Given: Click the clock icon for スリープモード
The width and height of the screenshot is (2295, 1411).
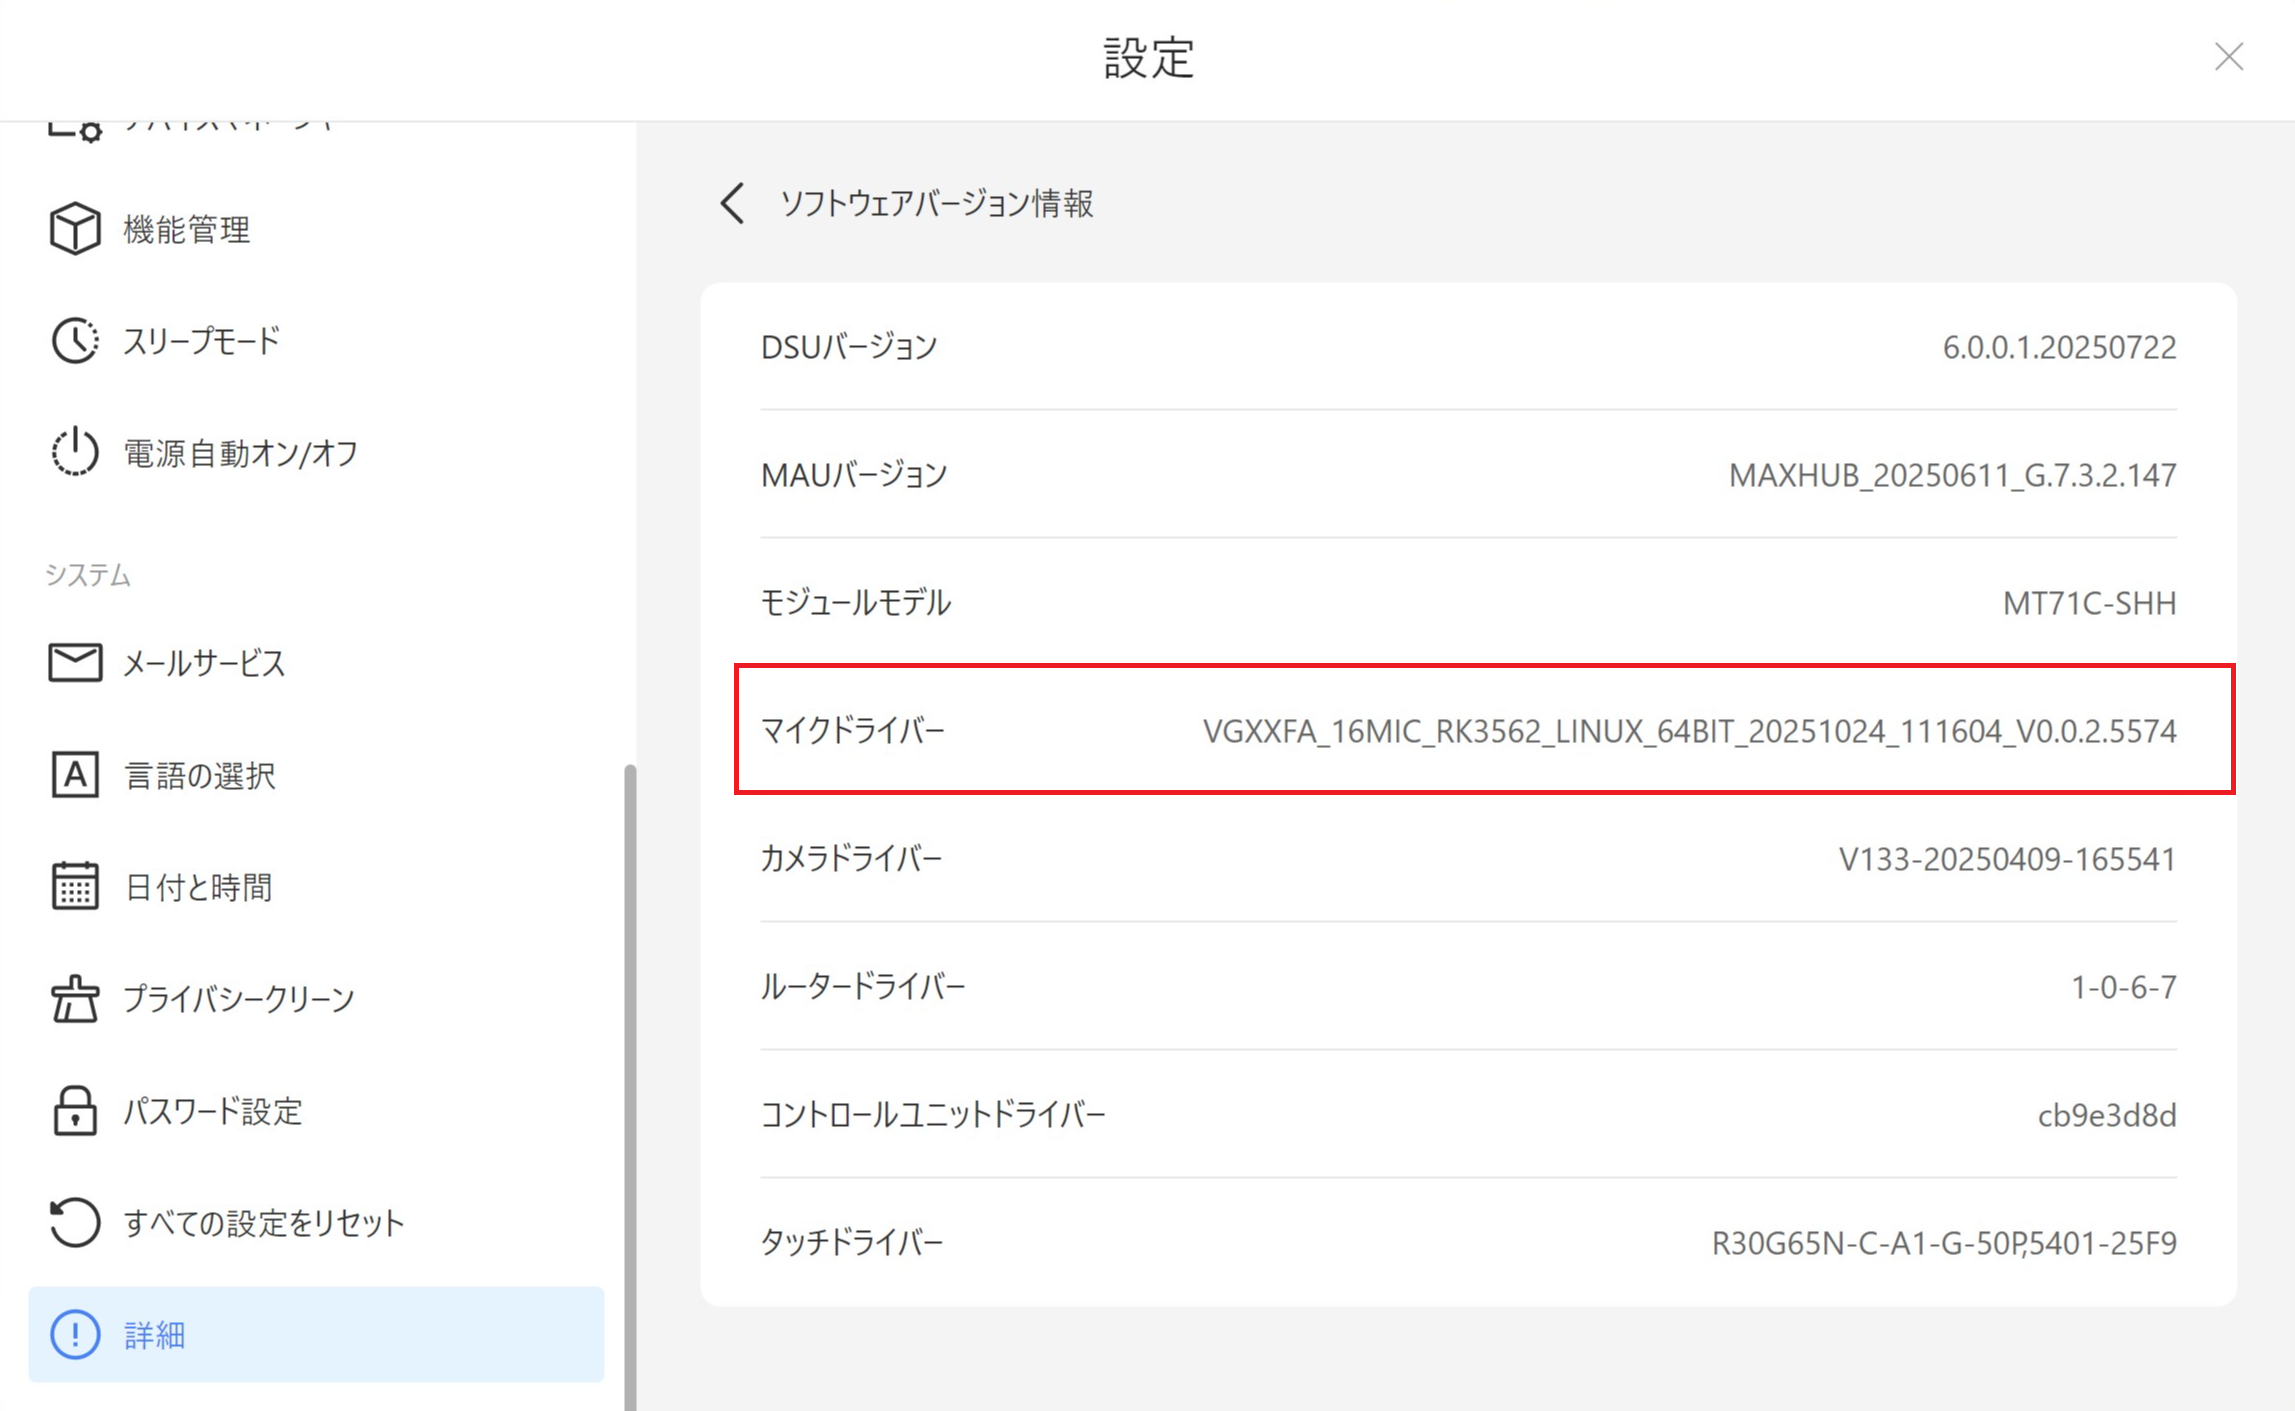Looking at the screenshot, I should coord(75,341).
